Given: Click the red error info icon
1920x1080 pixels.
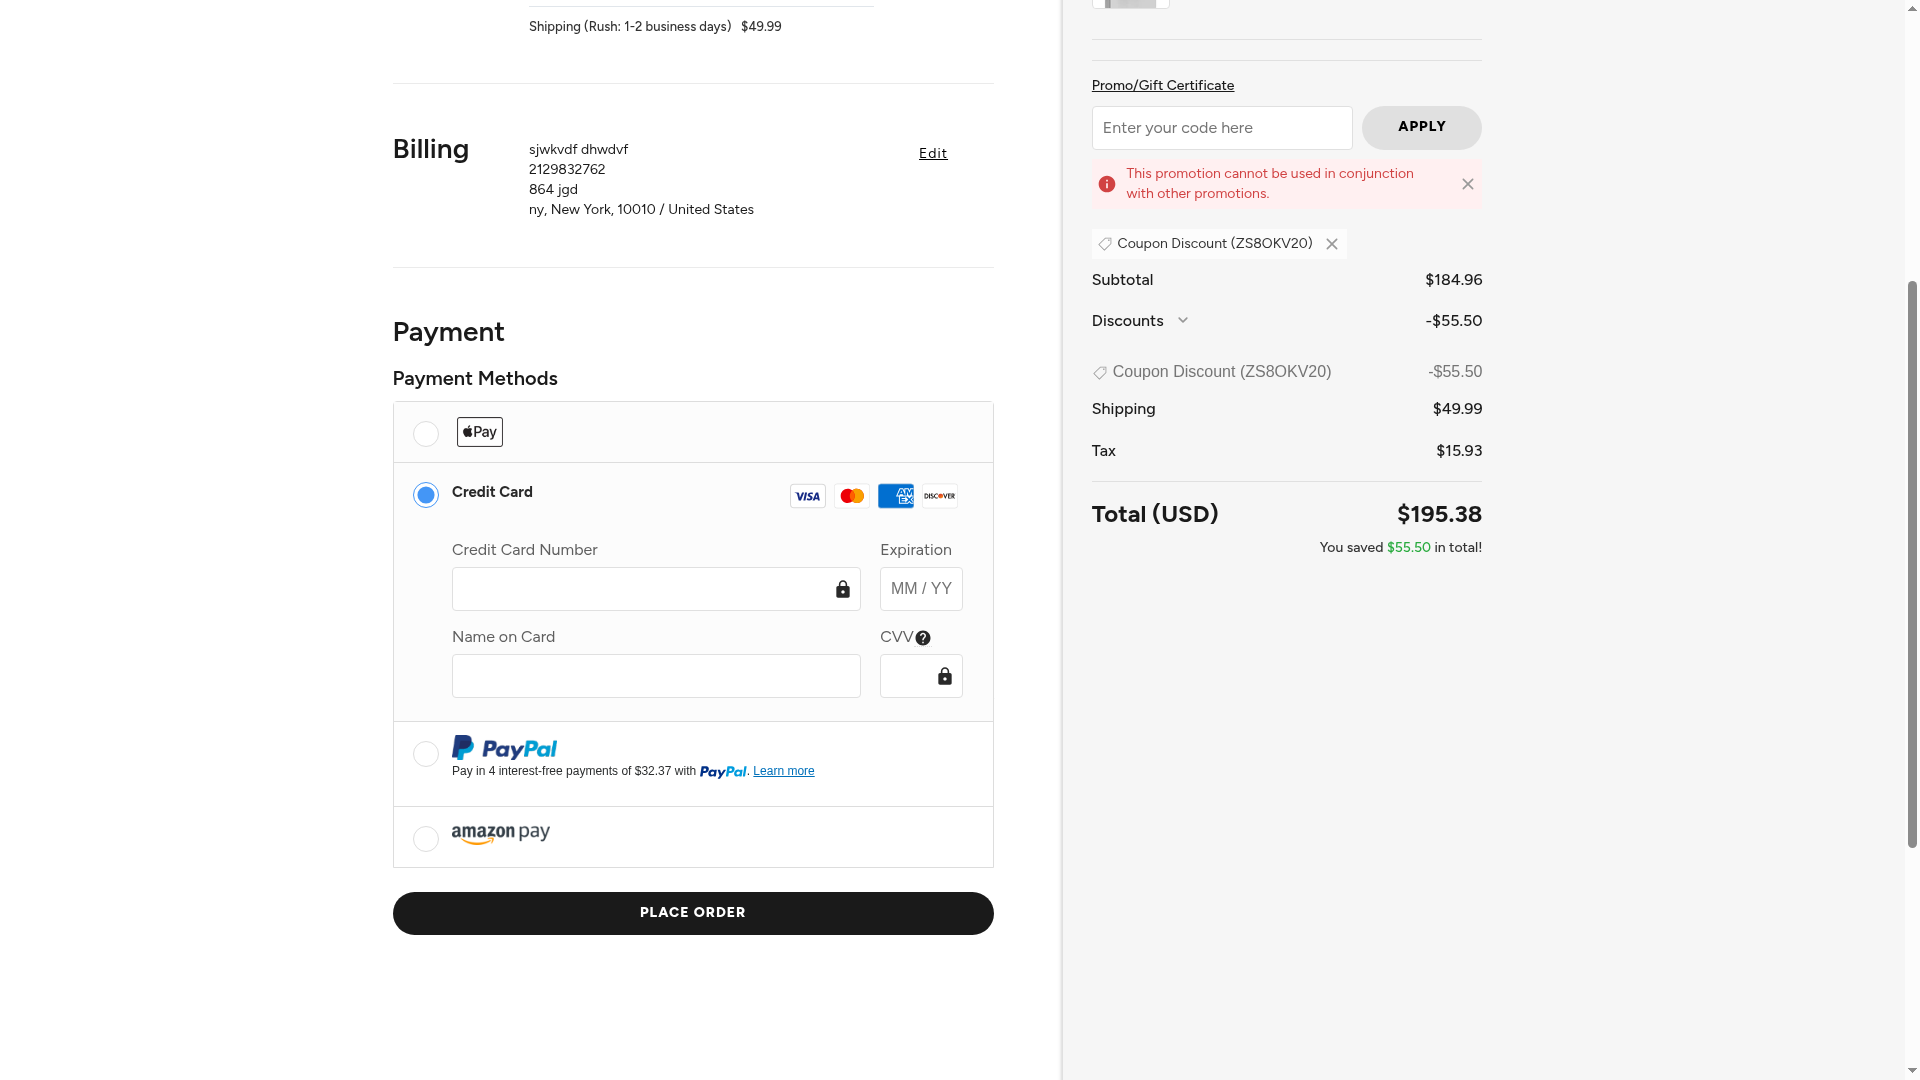Looking at the screenshot, I should [1107, 184].
